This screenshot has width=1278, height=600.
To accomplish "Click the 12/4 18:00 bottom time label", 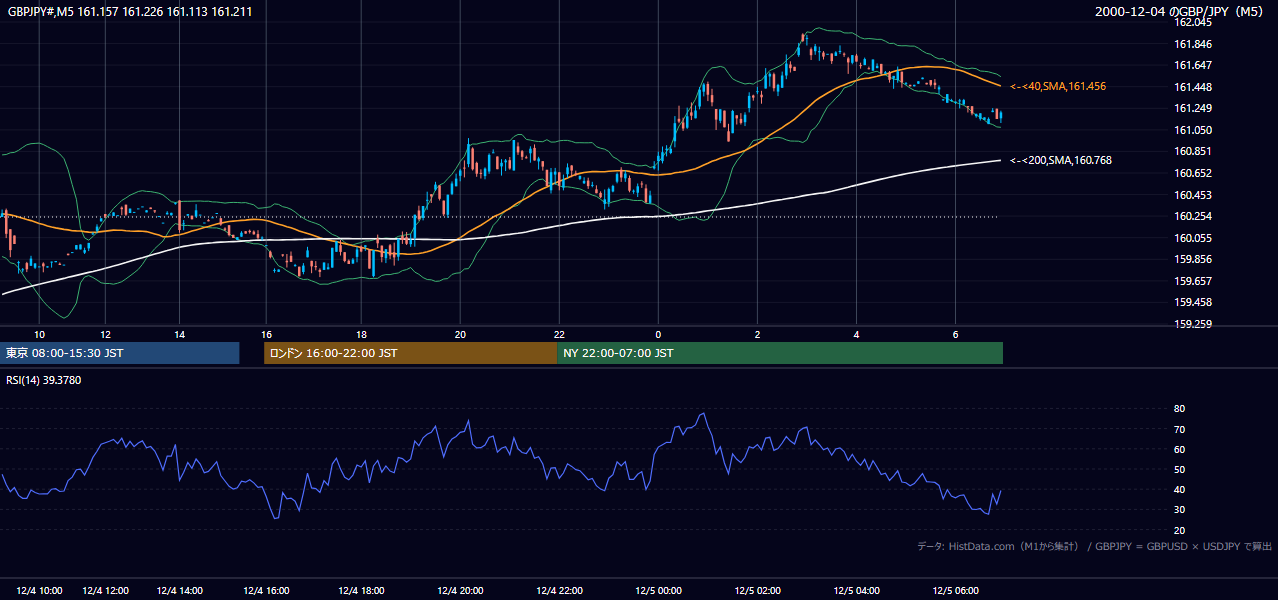I will click(361, 591).
